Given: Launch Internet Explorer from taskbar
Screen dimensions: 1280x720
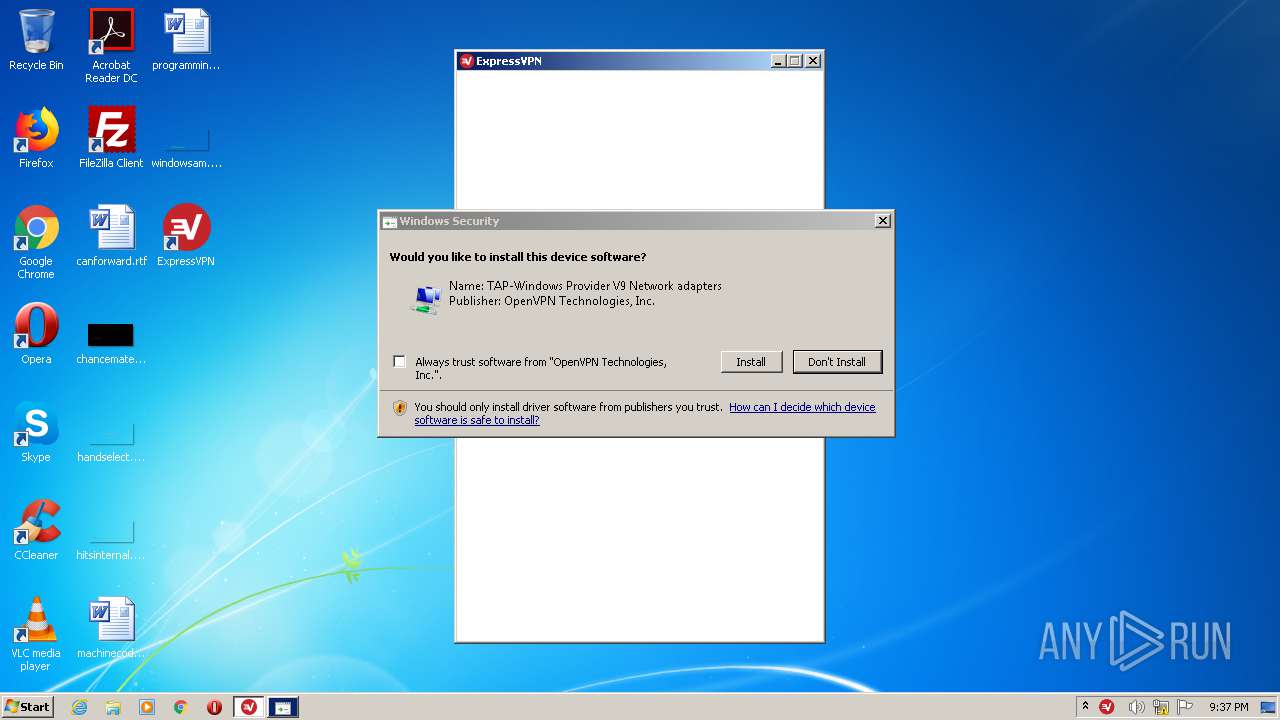Looking at the screenshot, I should (80, 707).
